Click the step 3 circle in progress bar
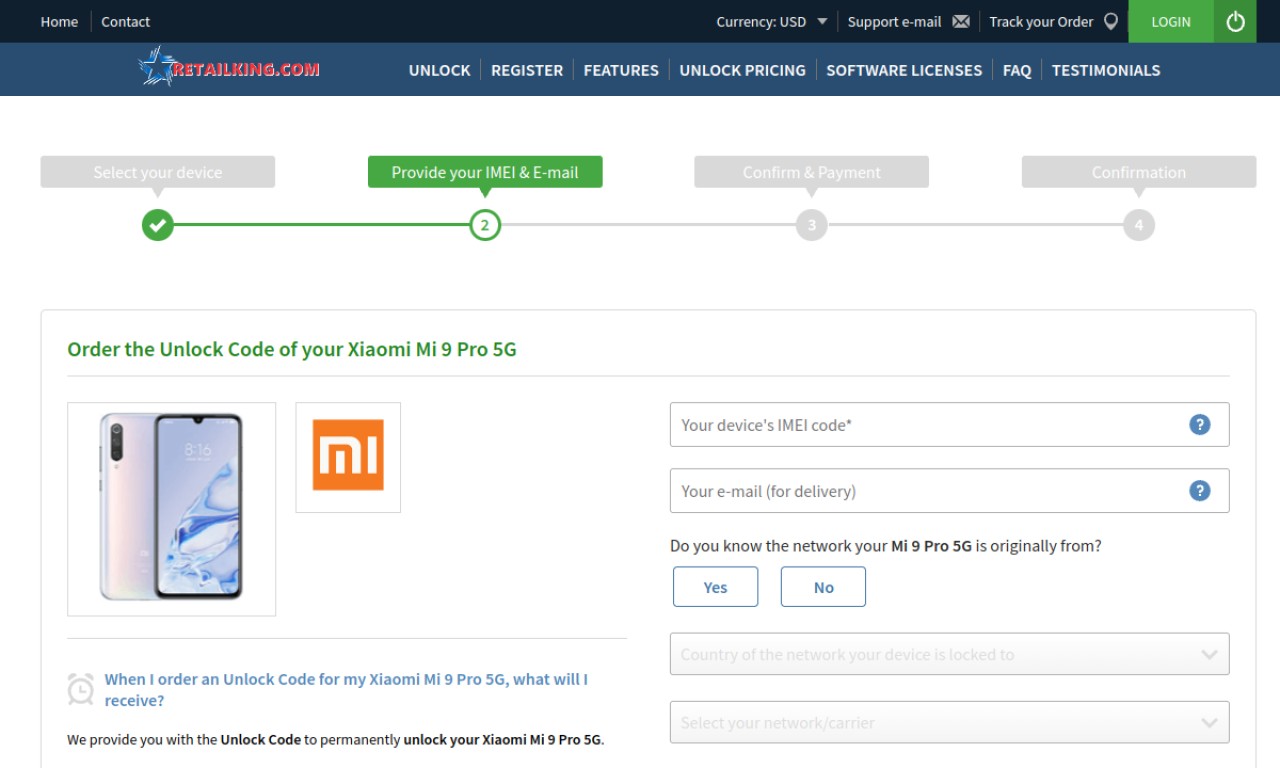This screenshot has height=768, width=1280. (x=812, y=225)
